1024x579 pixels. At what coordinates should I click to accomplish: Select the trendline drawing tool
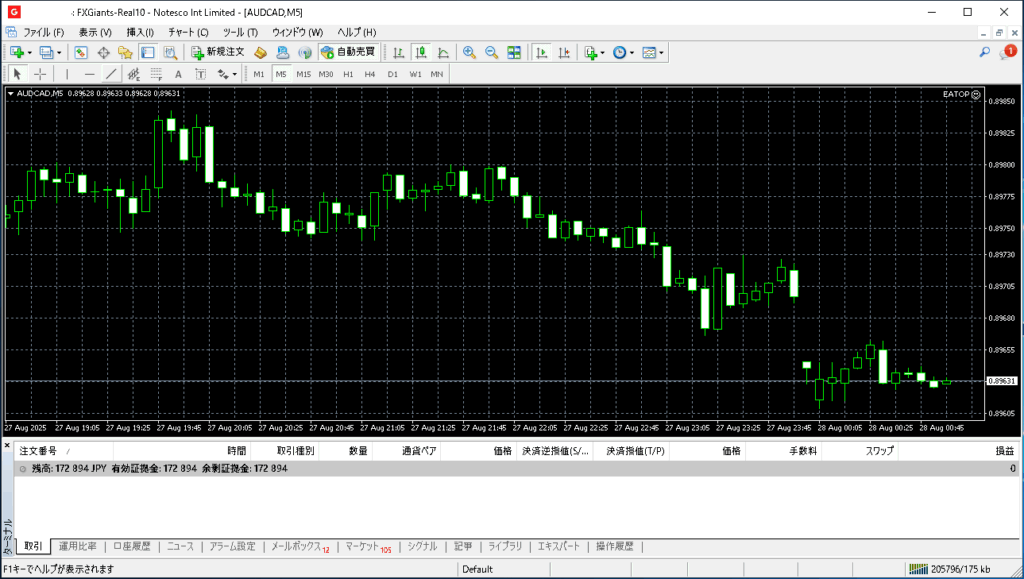(111, 74)
